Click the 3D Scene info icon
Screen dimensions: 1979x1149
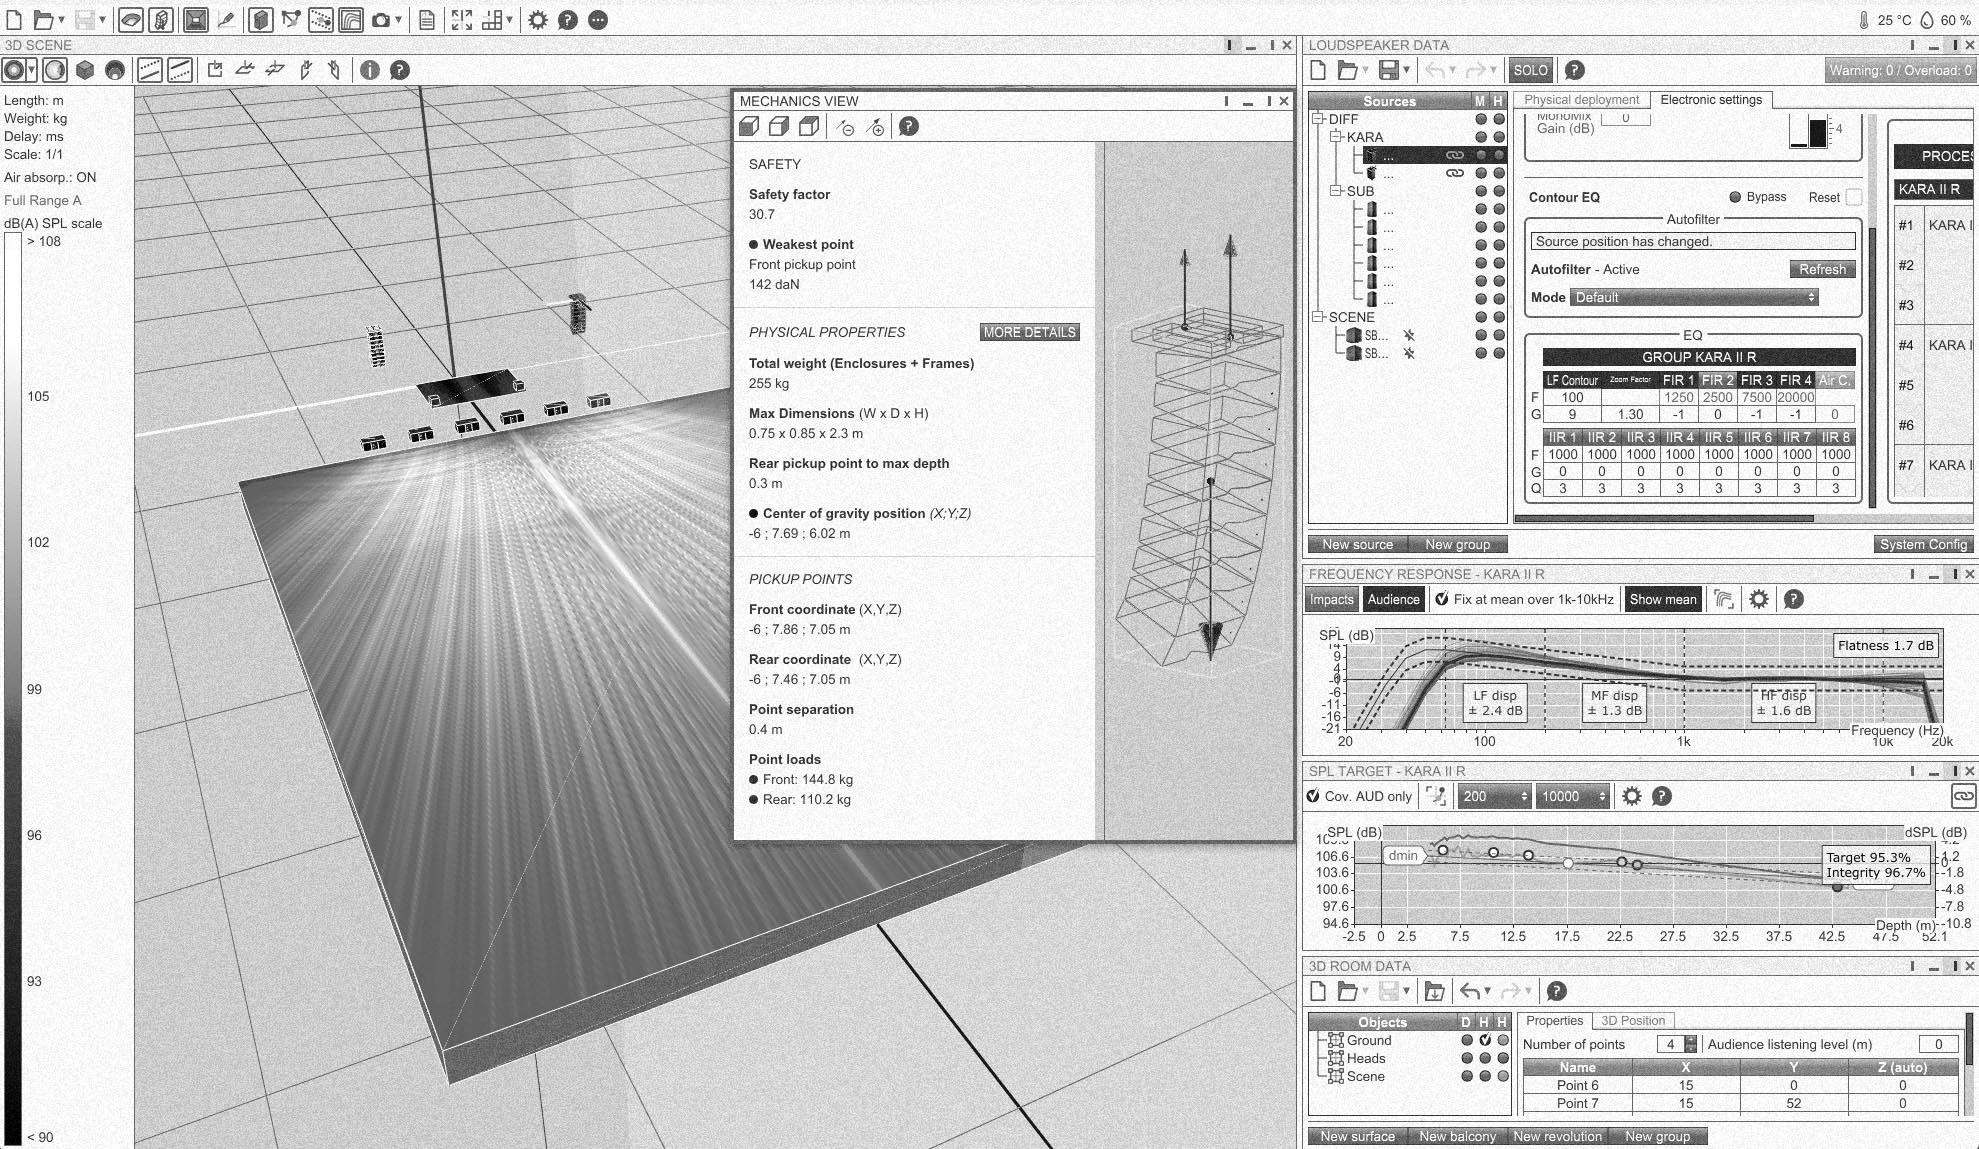tap(369, 70)
